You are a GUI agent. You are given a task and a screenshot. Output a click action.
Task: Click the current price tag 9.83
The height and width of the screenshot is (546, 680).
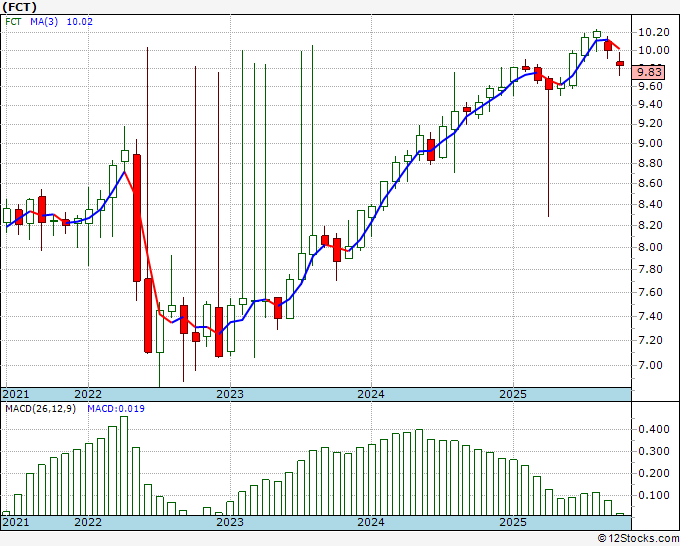pos(649,72)
